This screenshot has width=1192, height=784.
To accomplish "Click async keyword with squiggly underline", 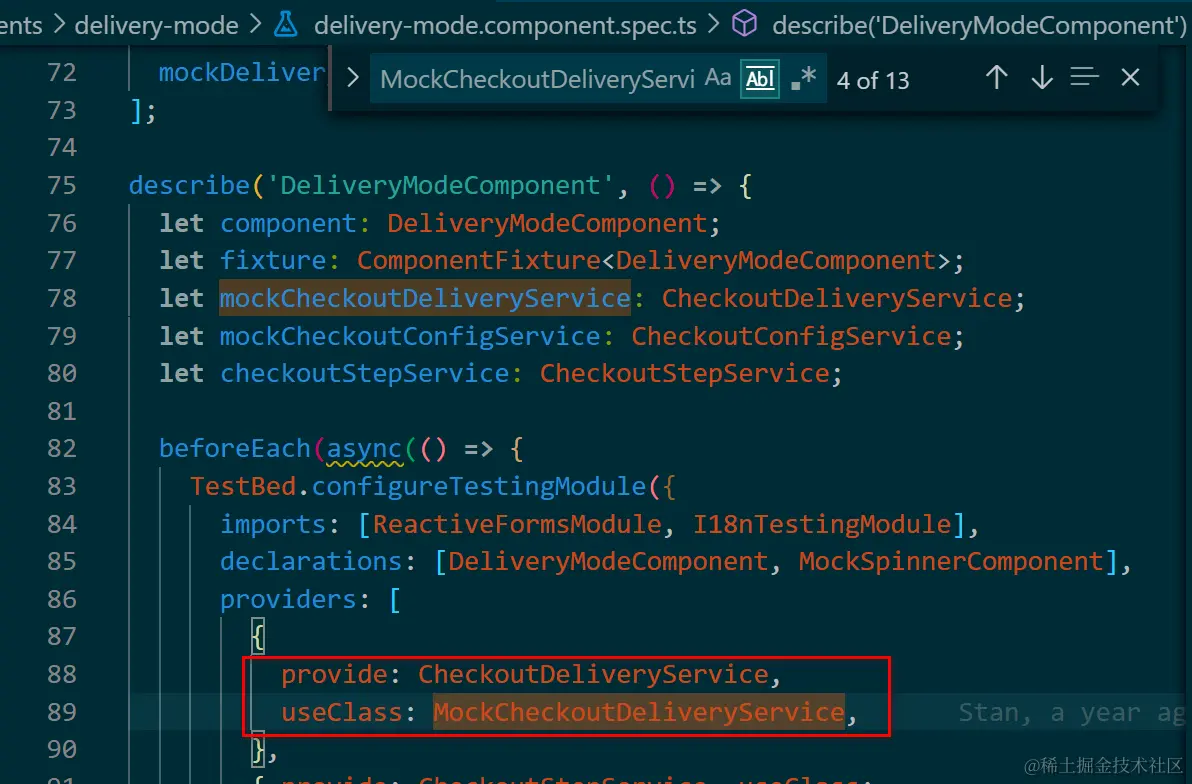I will (x=363, y=449).
